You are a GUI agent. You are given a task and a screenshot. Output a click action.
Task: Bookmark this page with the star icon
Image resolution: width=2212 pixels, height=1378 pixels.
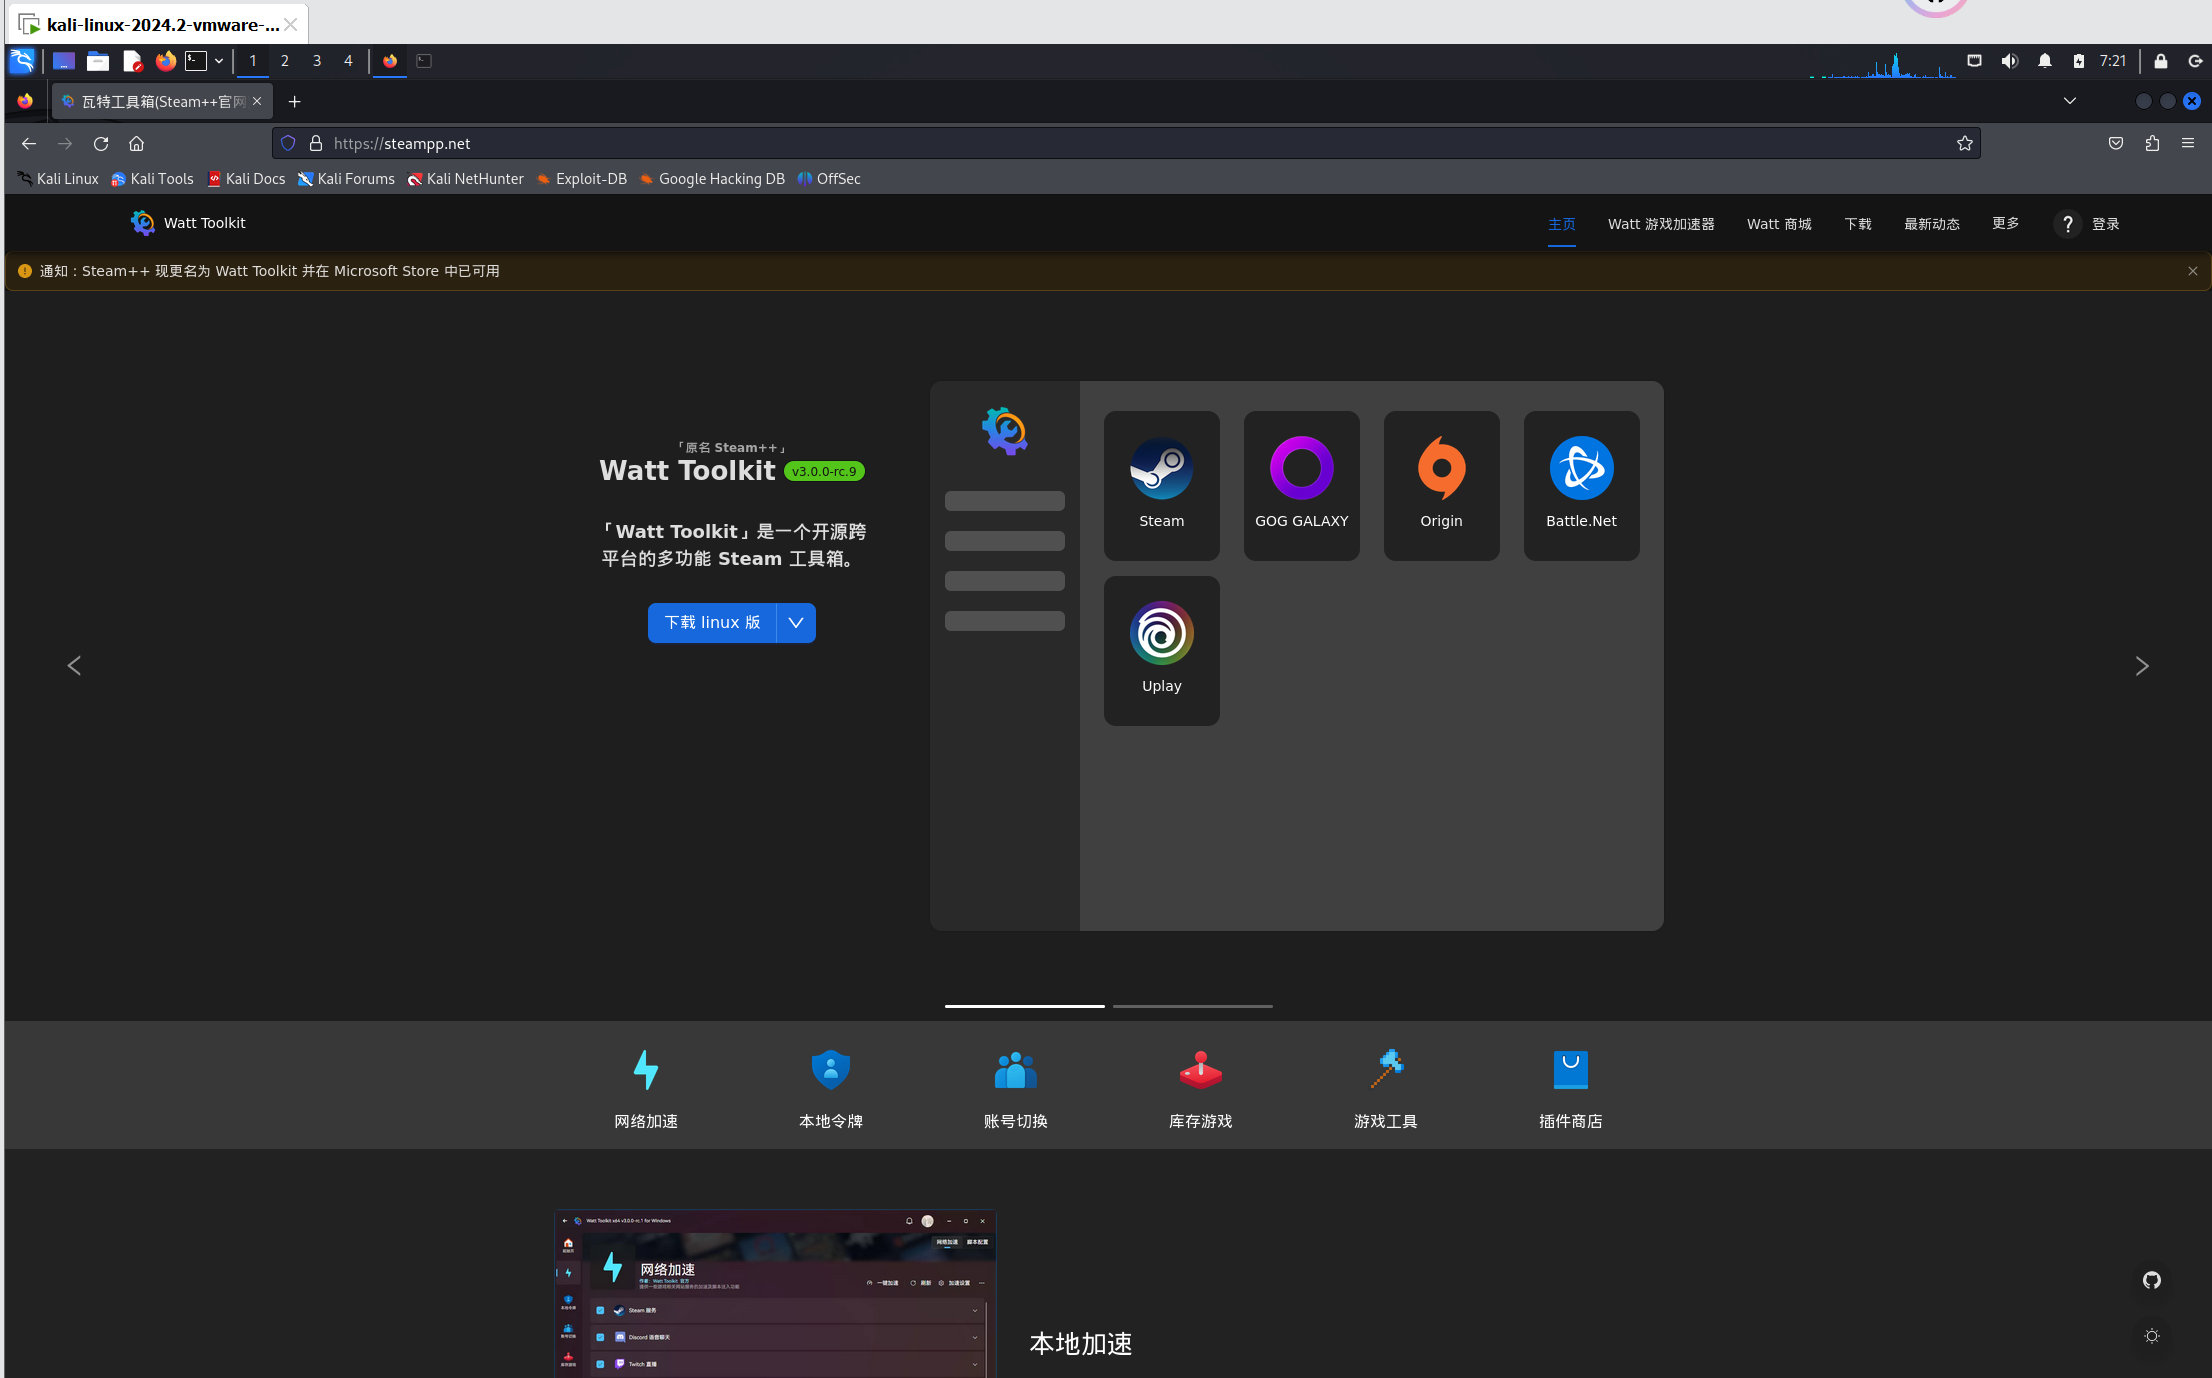click(1964, 143)
